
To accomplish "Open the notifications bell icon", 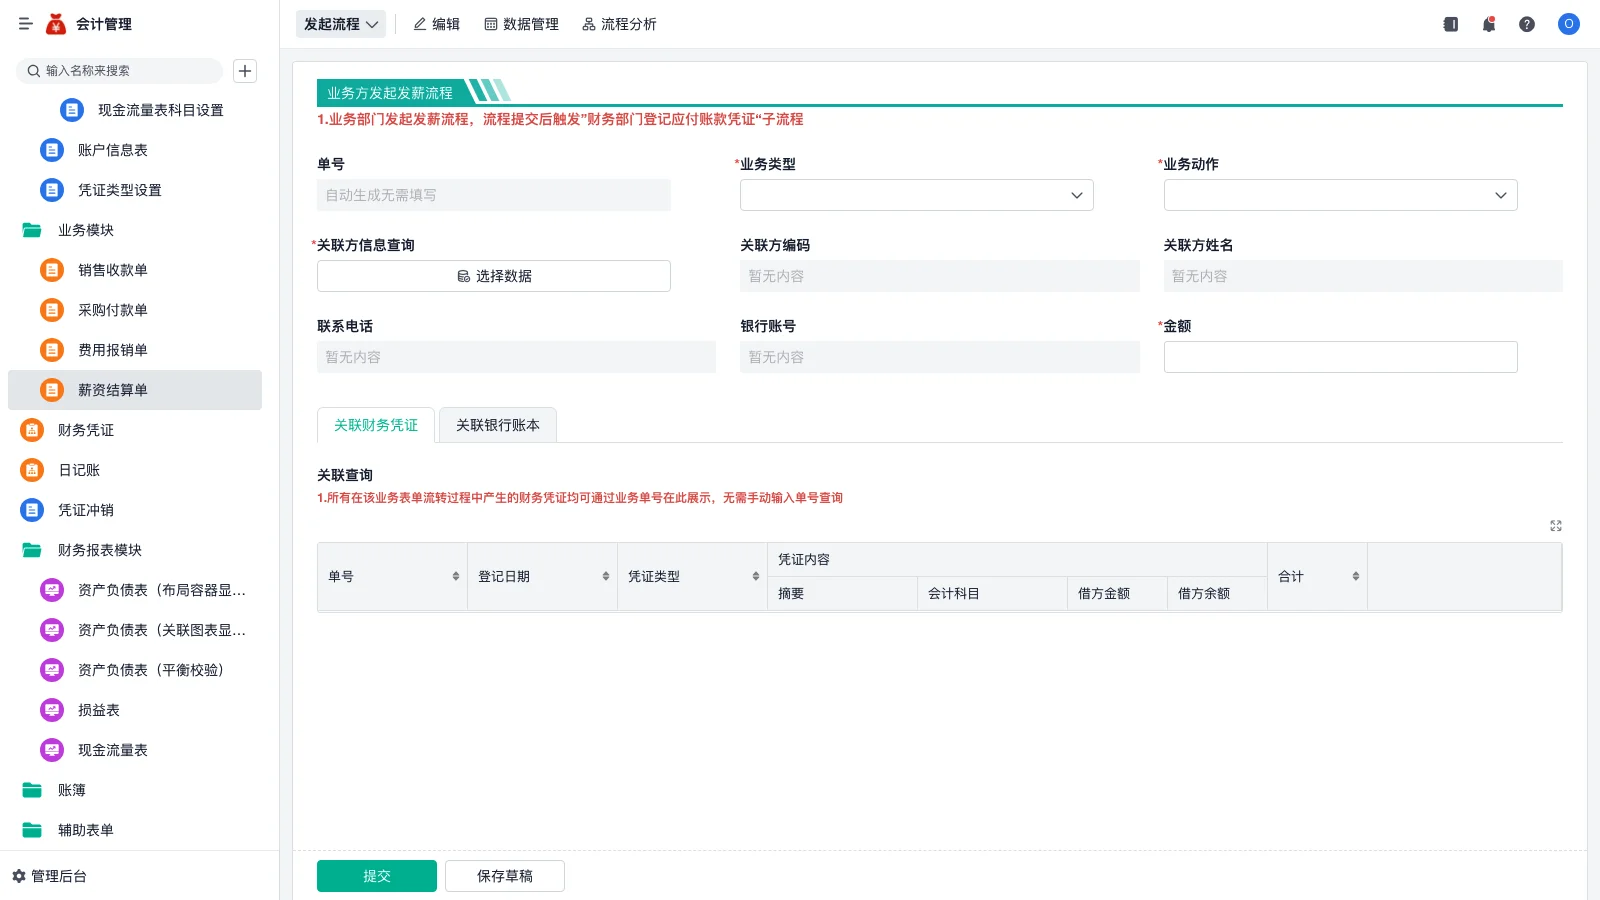I will click(x=1489, y=24).
